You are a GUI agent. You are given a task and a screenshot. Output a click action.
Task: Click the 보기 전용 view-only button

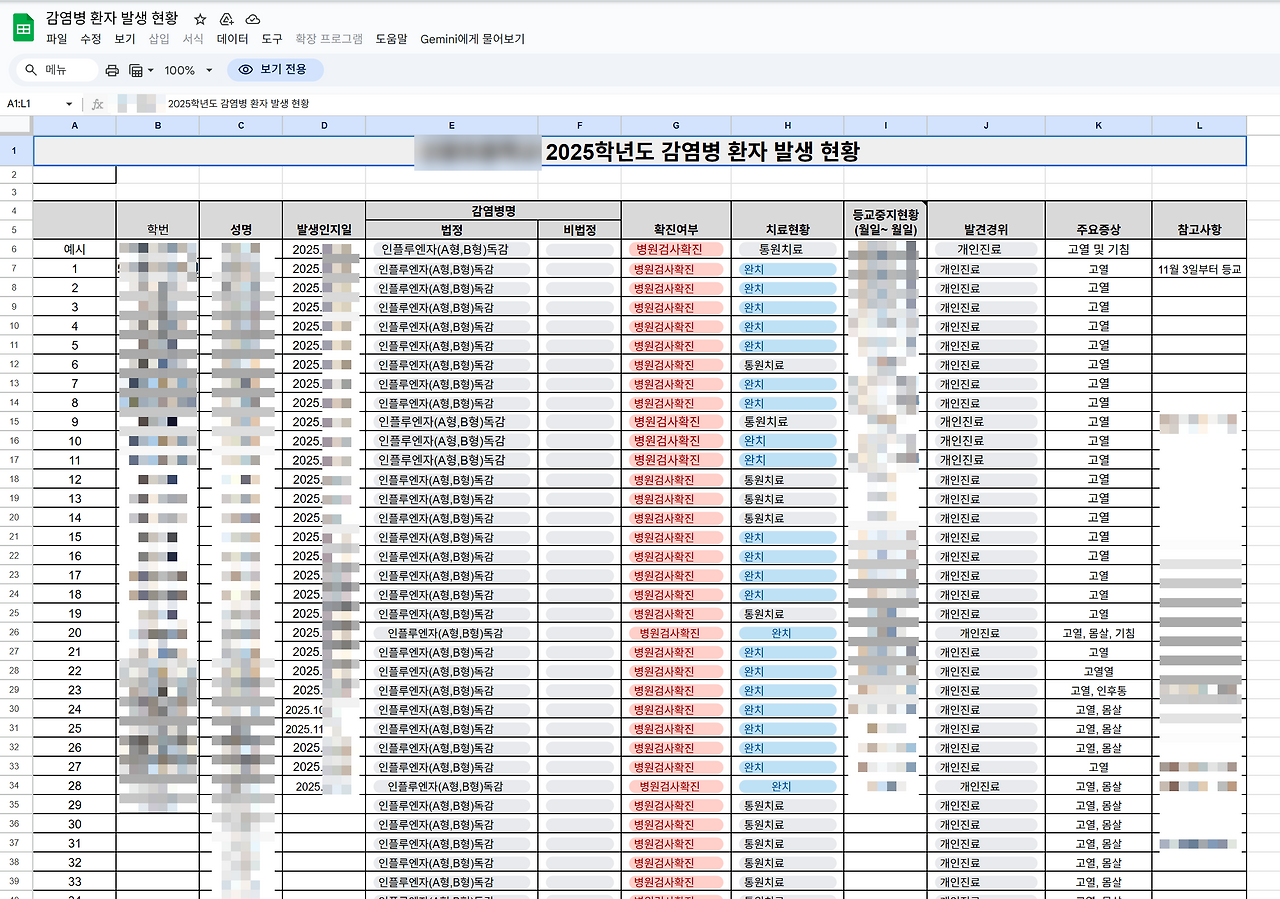(x=275, y=70)
